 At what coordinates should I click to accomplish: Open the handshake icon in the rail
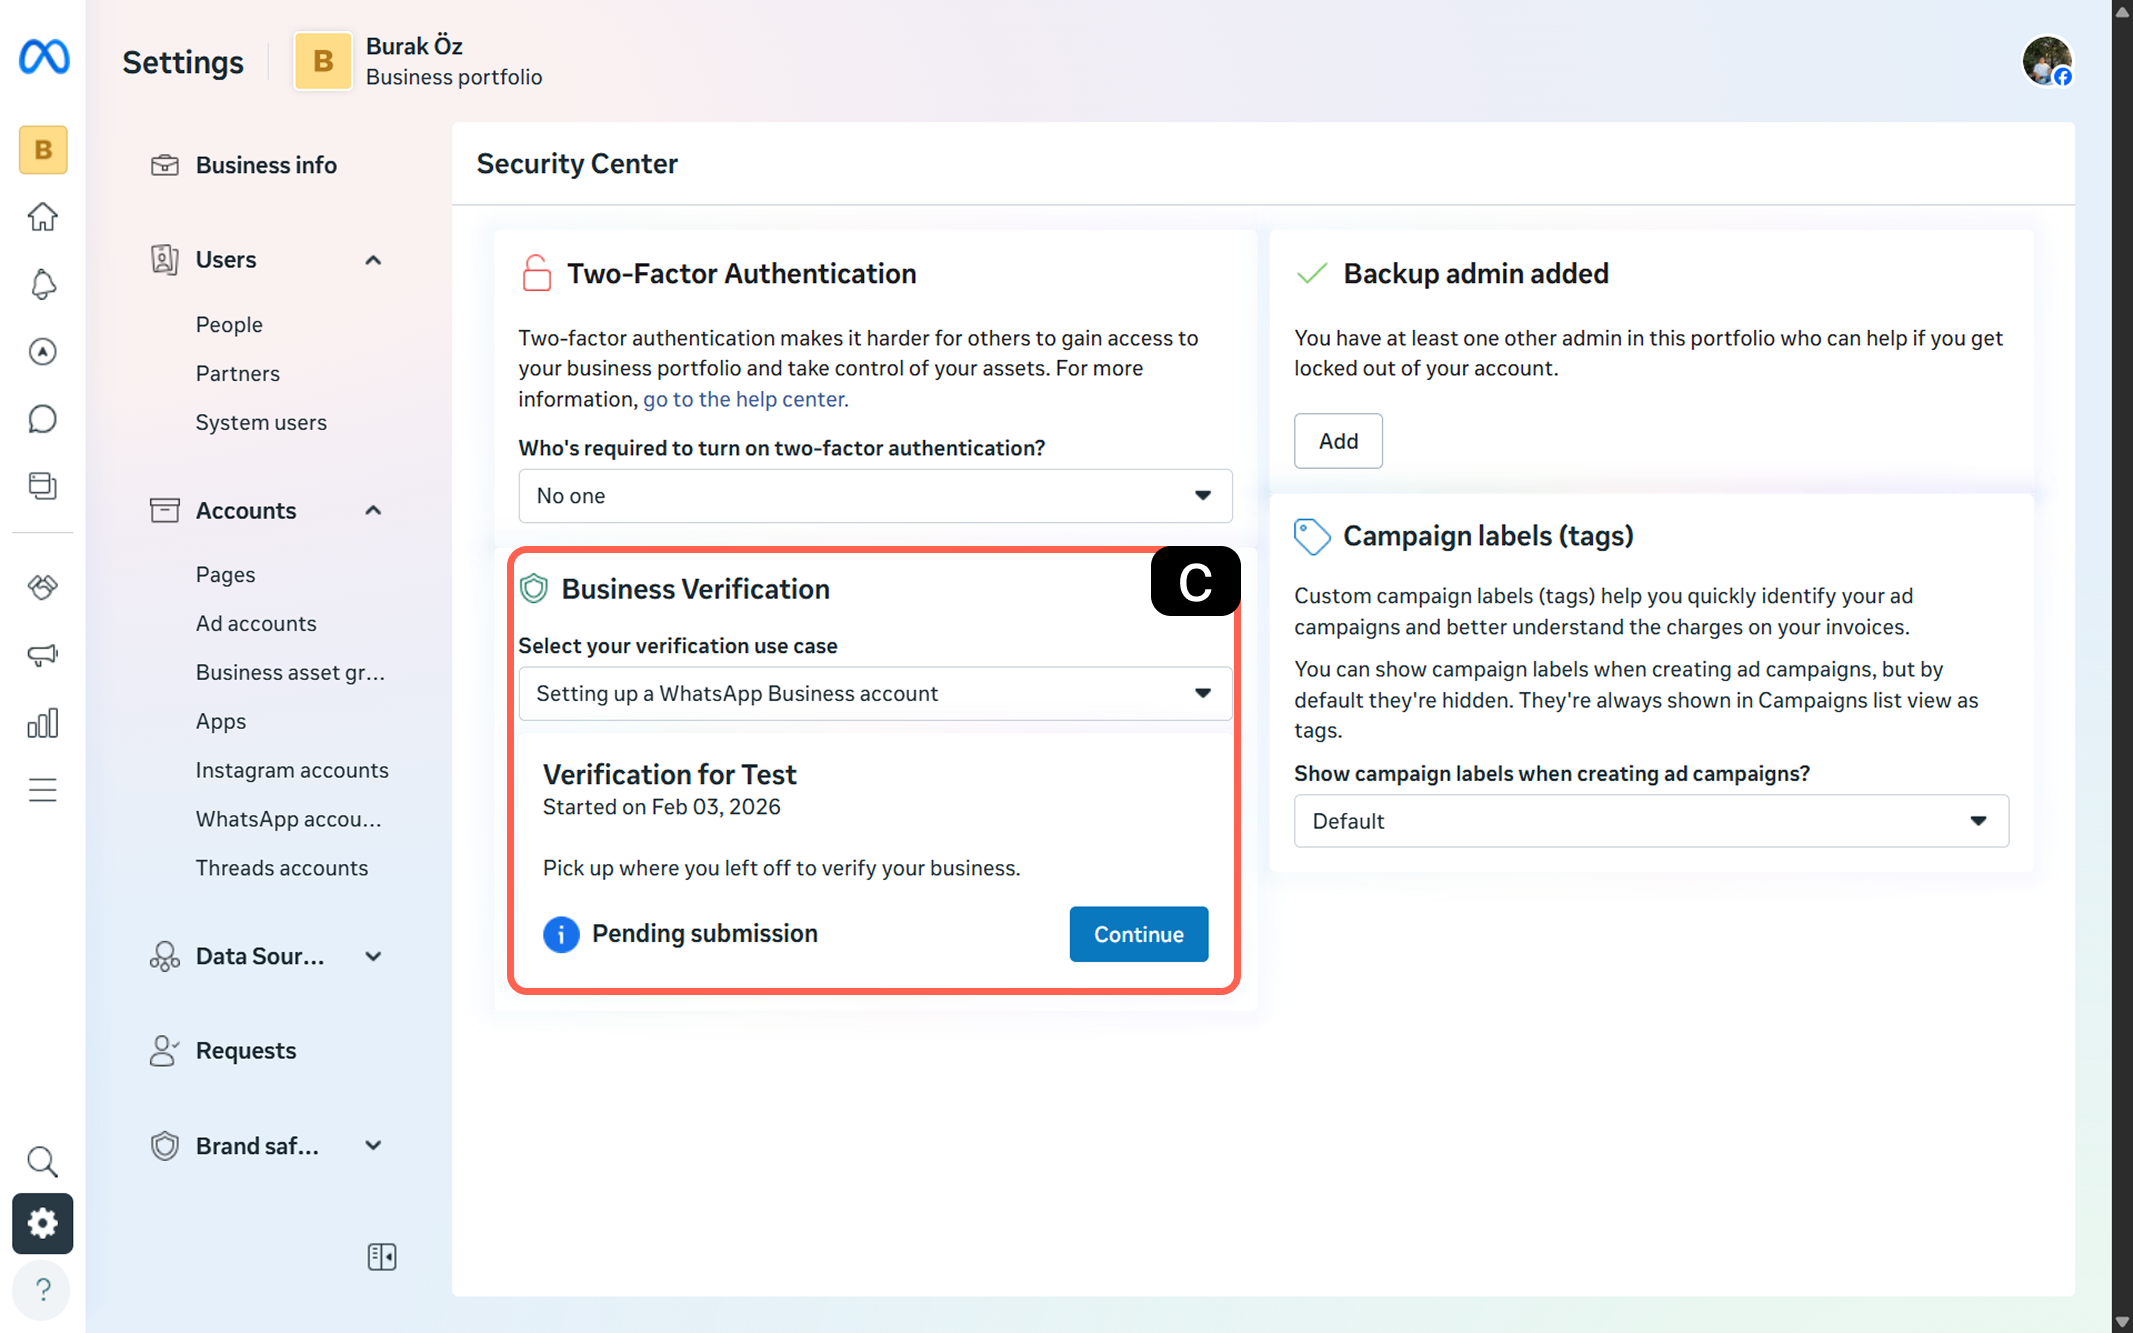[43, 587]
